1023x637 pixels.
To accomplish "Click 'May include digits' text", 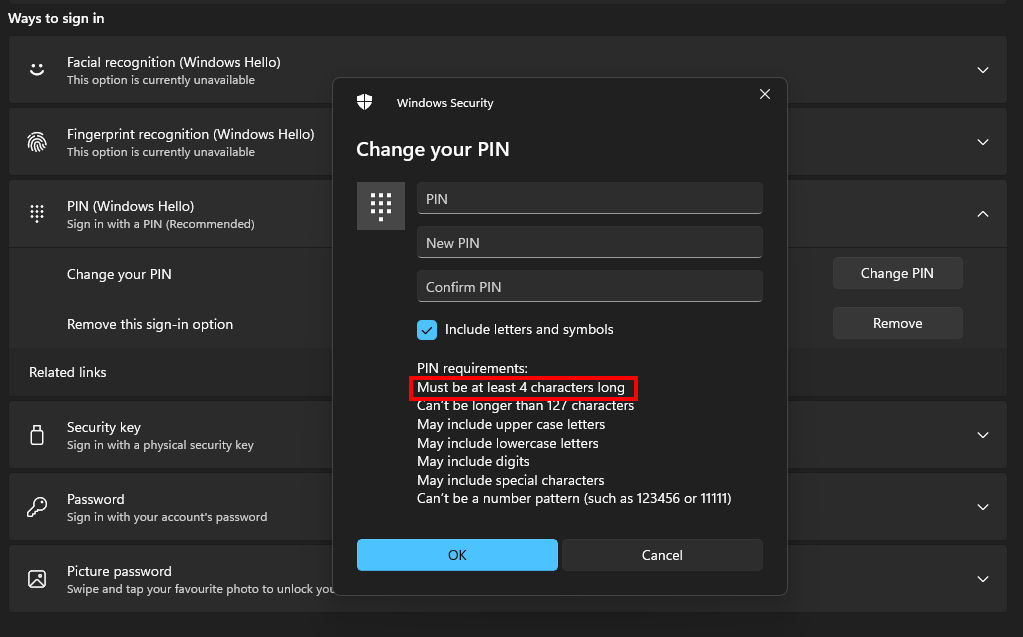I will tap(473, 461).
